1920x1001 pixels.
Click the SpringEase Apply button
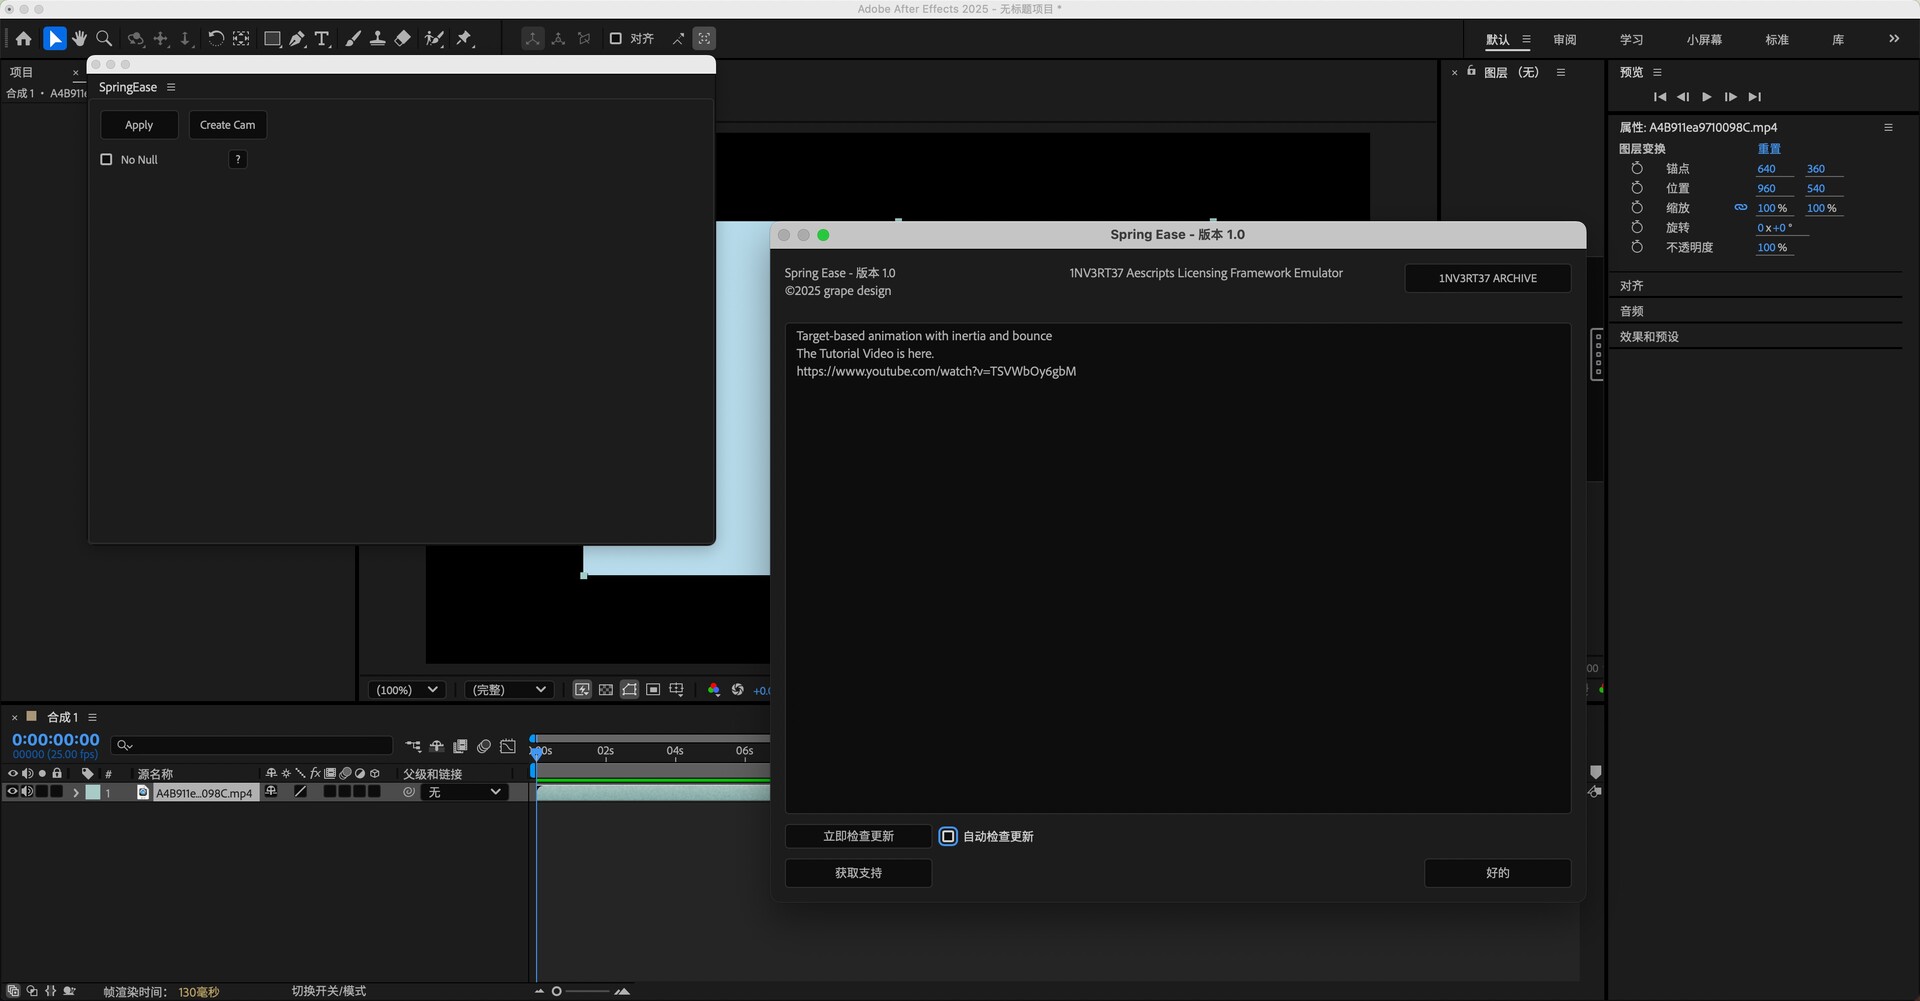139,125
